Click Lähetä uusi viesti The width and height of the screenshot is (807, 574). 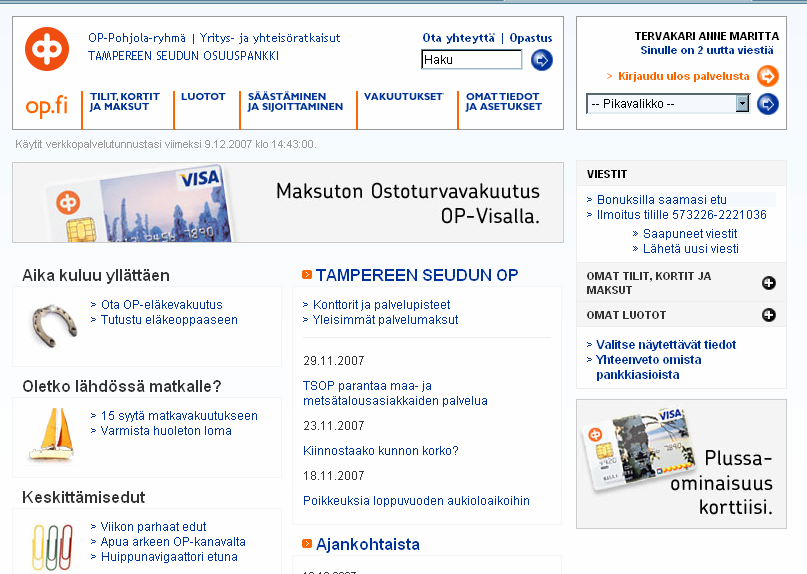[x=691, y=249]
